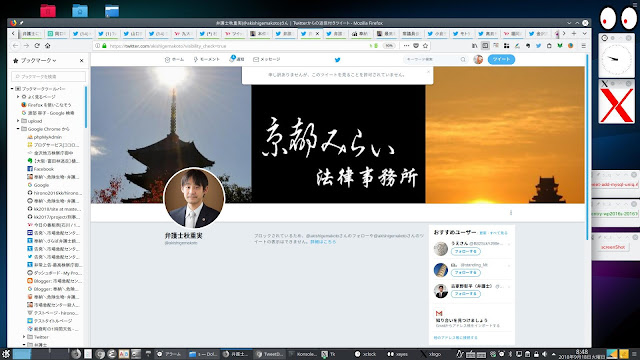Follow the first suggested user うえさん
The height and width of the screenshot is (360, 640).
(x=466, y=251)
